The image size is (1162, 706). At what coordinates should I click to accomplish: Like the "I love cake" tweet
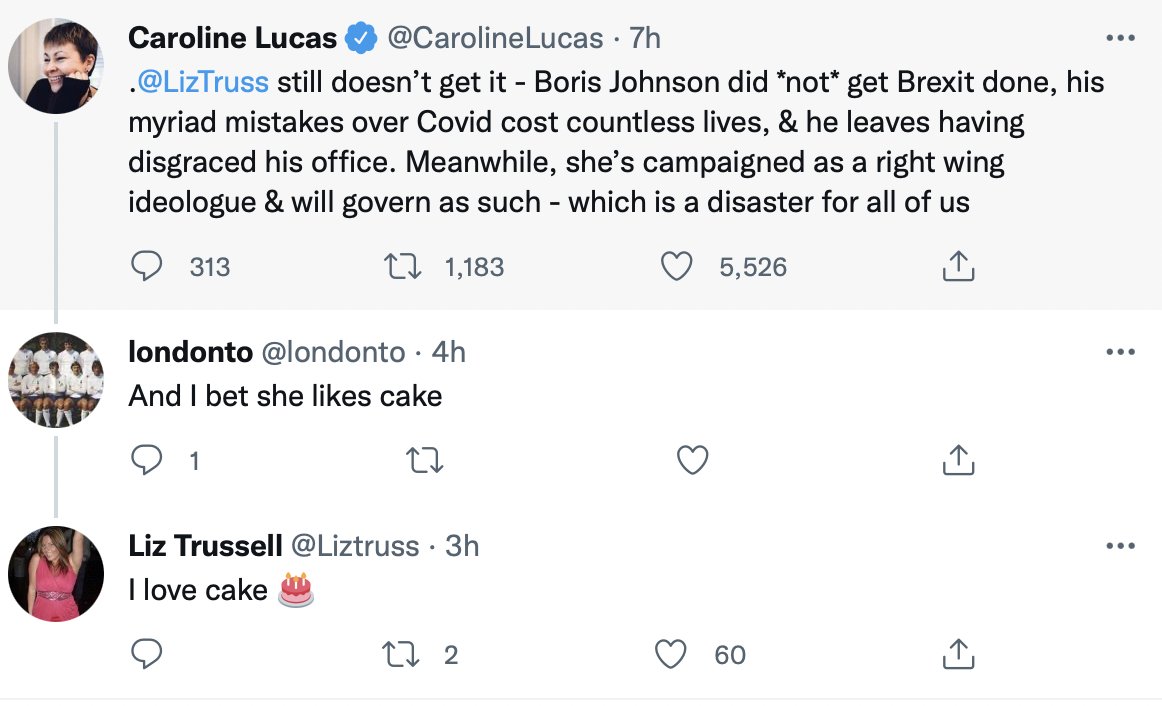(671, 654)
